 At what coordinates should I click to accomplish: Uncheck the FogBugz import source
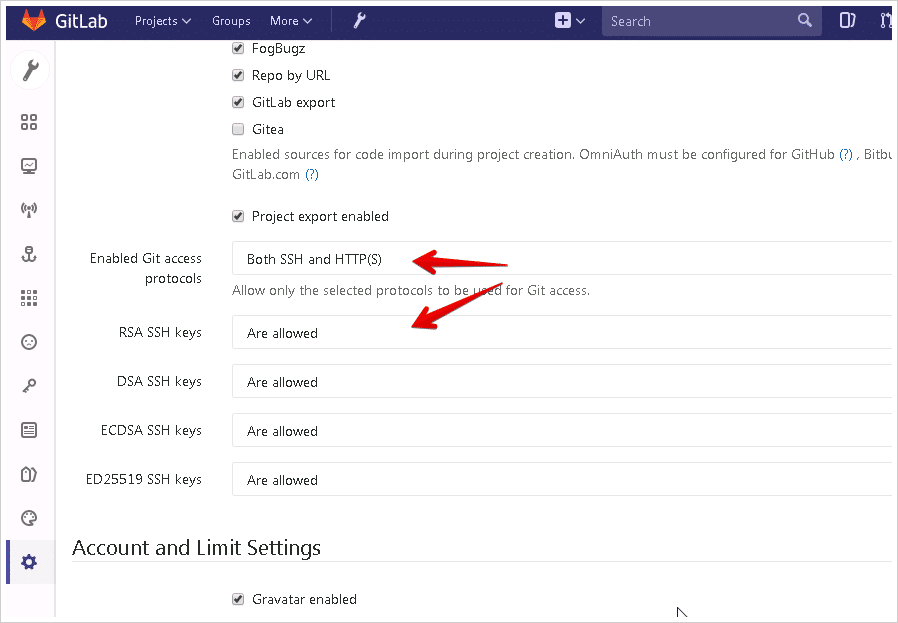coord(238,48)
